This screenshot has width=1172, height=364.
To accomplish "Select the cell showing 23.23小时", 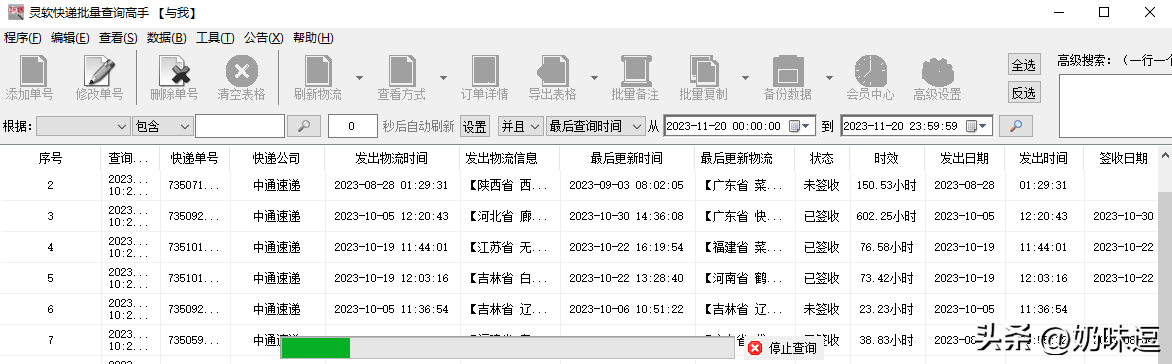I will tap(886, 309).
